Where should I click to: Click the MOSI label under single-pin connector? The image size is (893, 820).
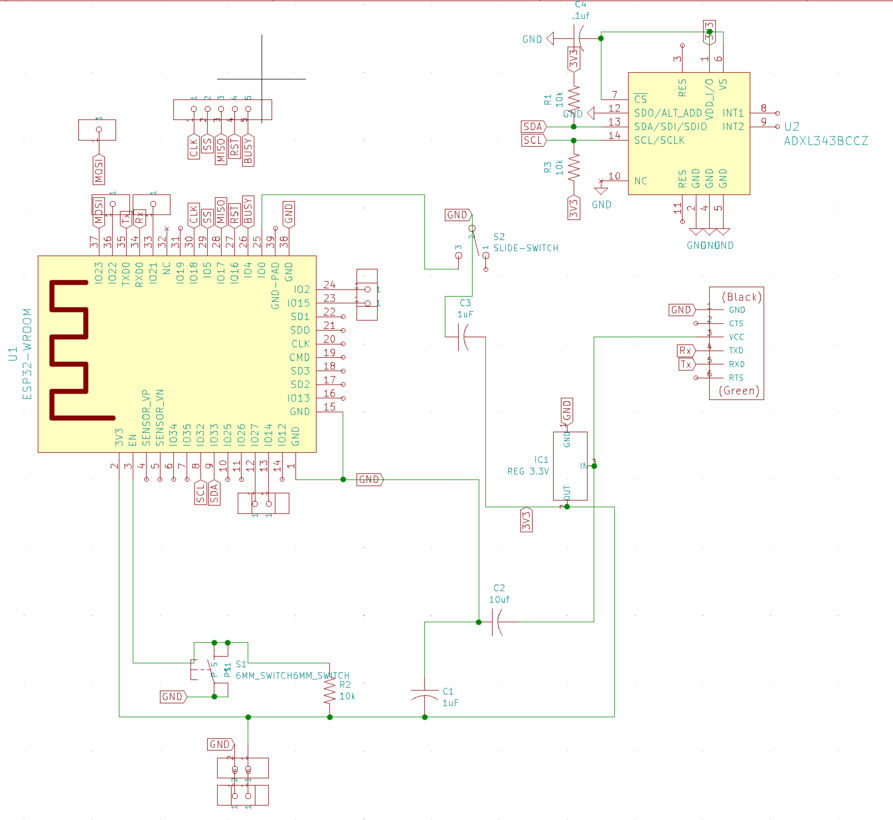pos(99,169)
